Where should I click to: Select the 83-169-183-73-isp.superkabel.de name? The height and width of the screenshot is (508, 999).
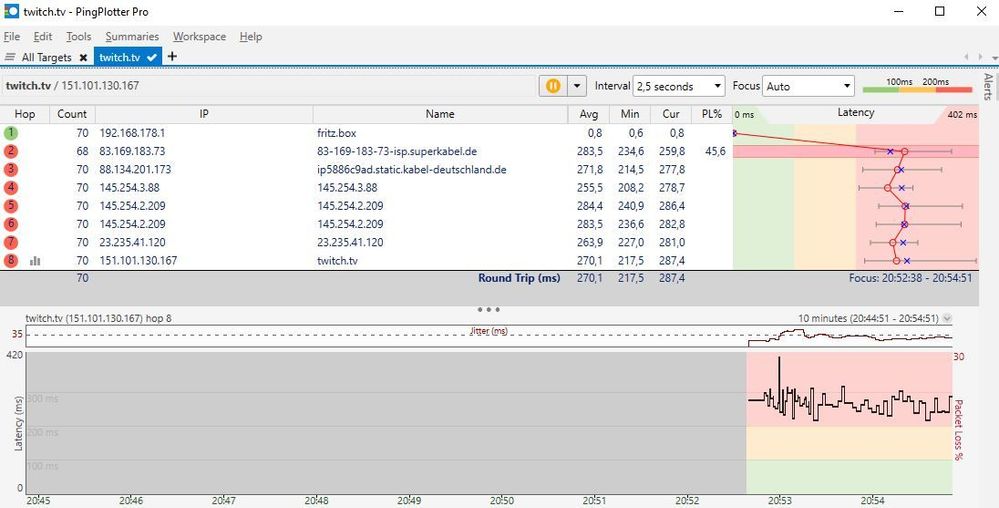coord(397,151)
